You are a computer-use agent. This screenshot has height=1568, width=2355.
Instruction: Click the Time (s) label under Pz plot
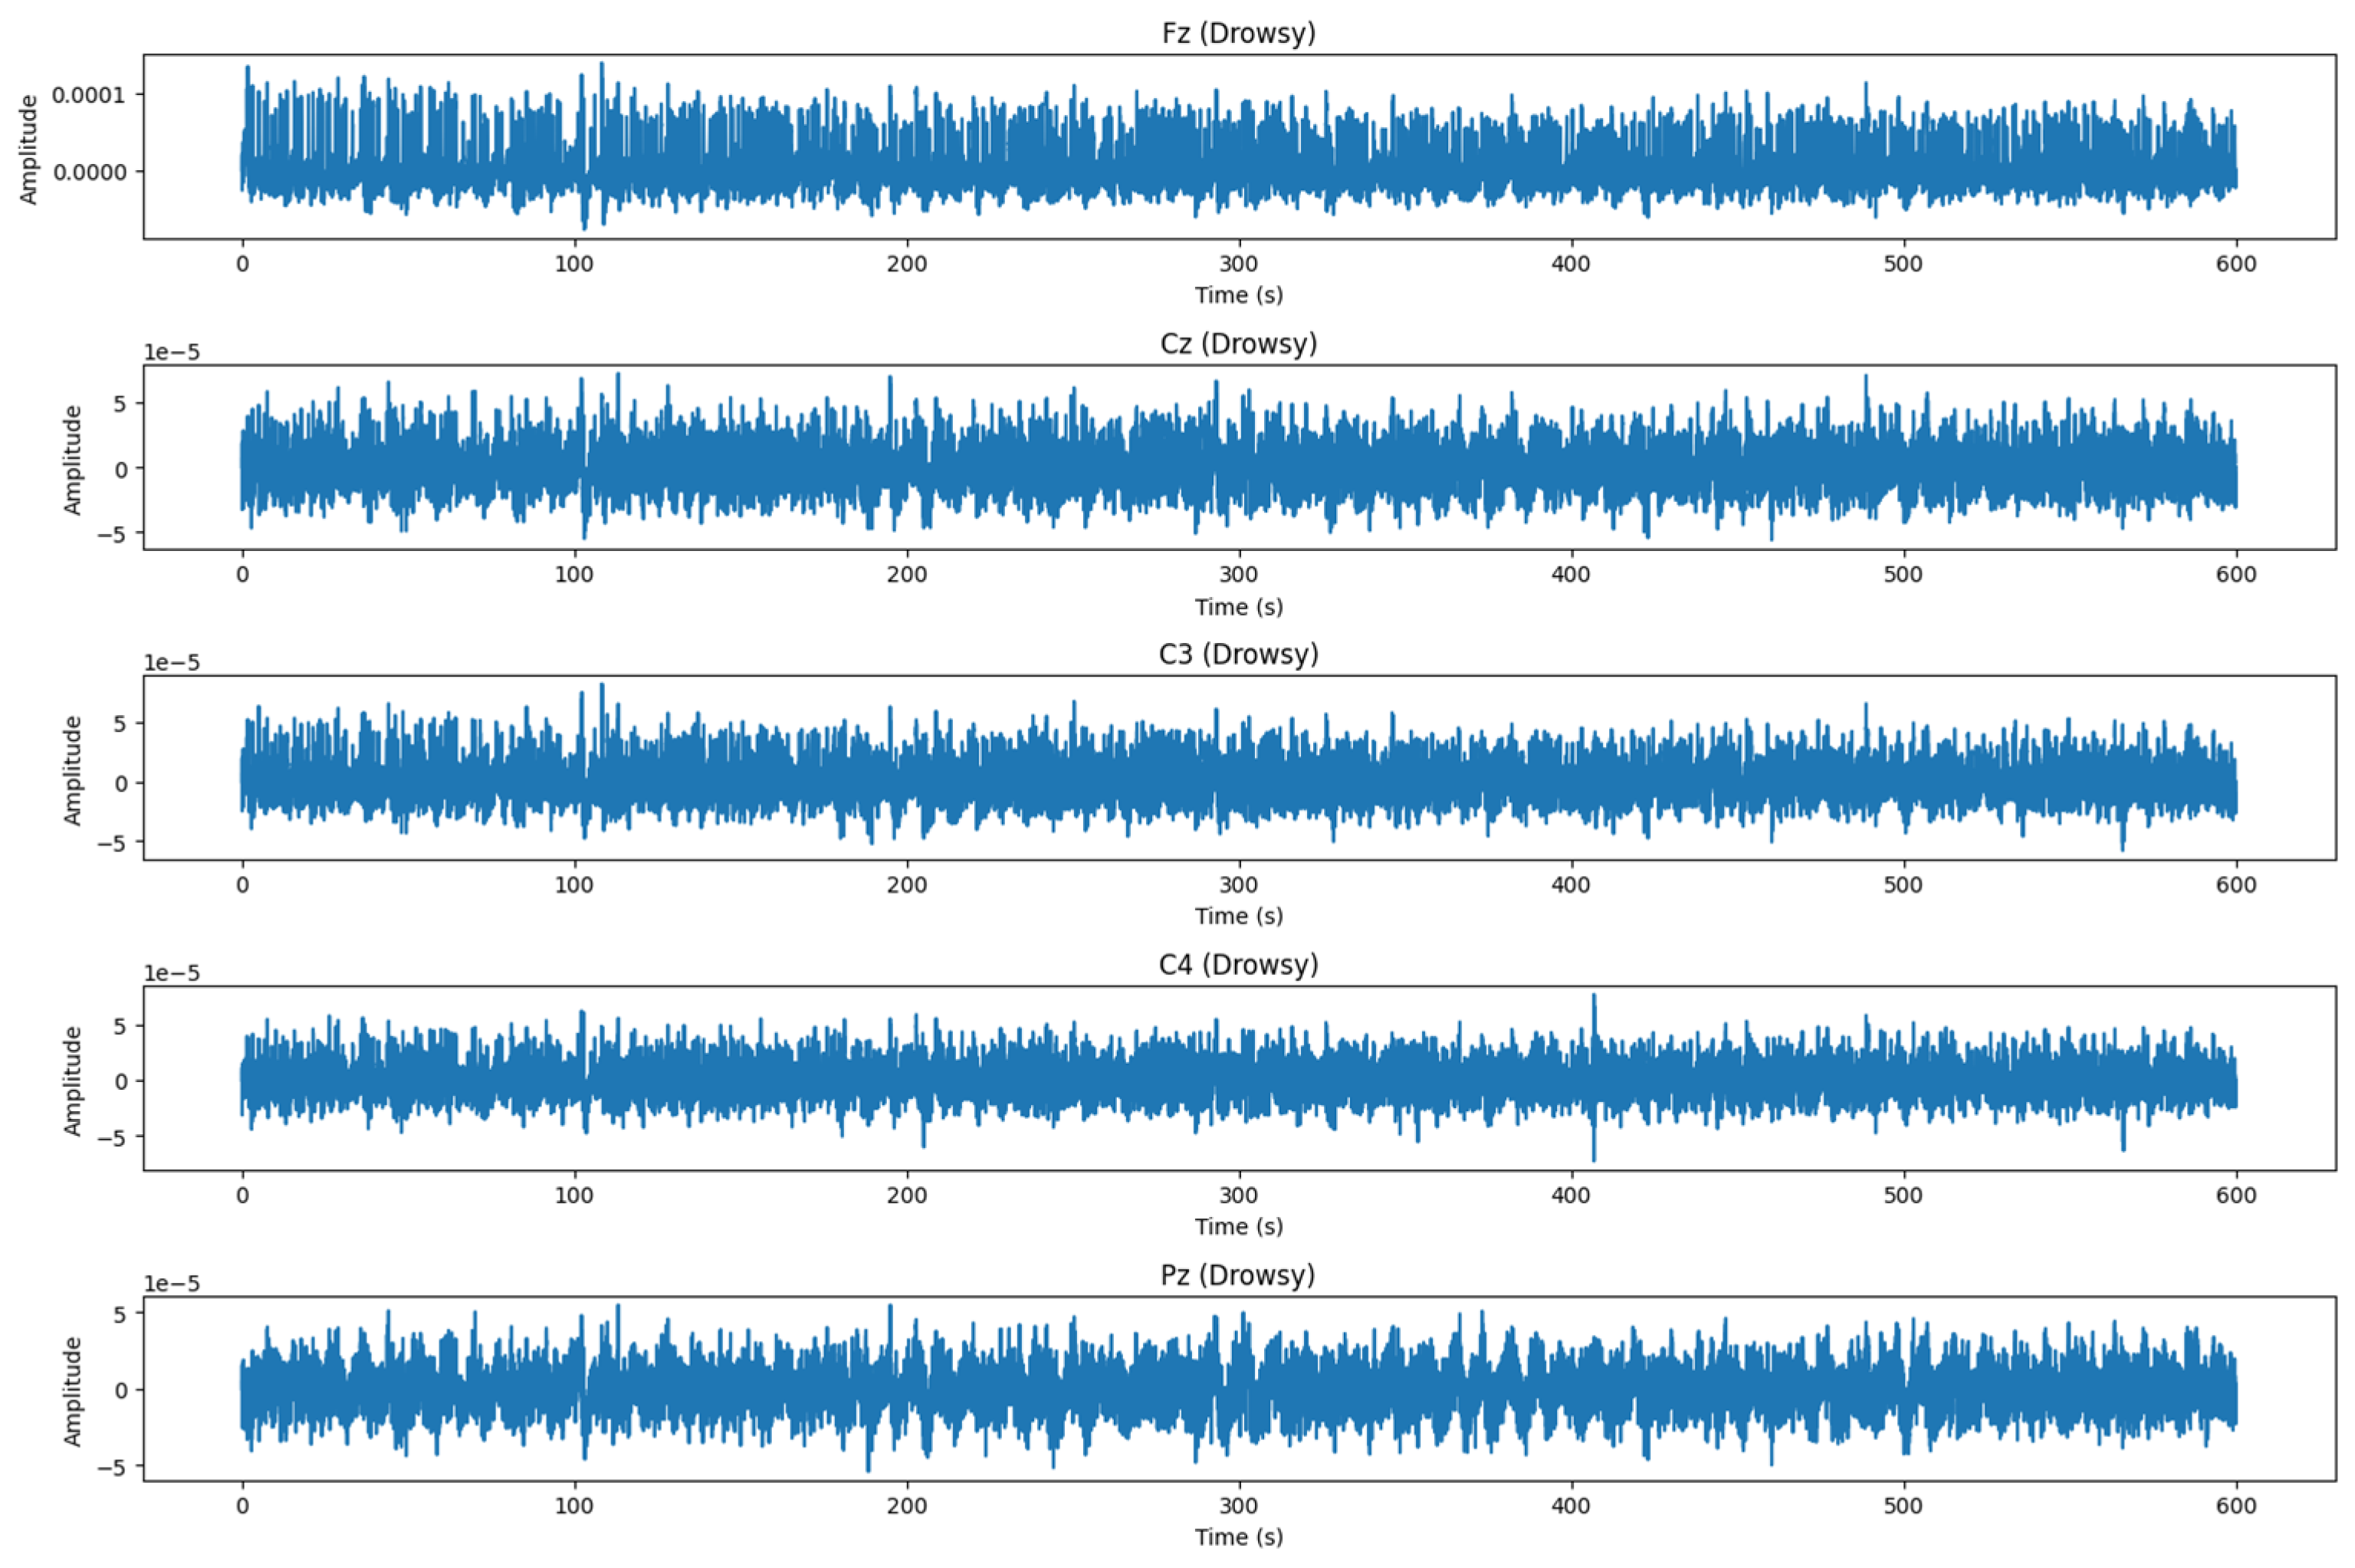click(x=1238, y=1537)
